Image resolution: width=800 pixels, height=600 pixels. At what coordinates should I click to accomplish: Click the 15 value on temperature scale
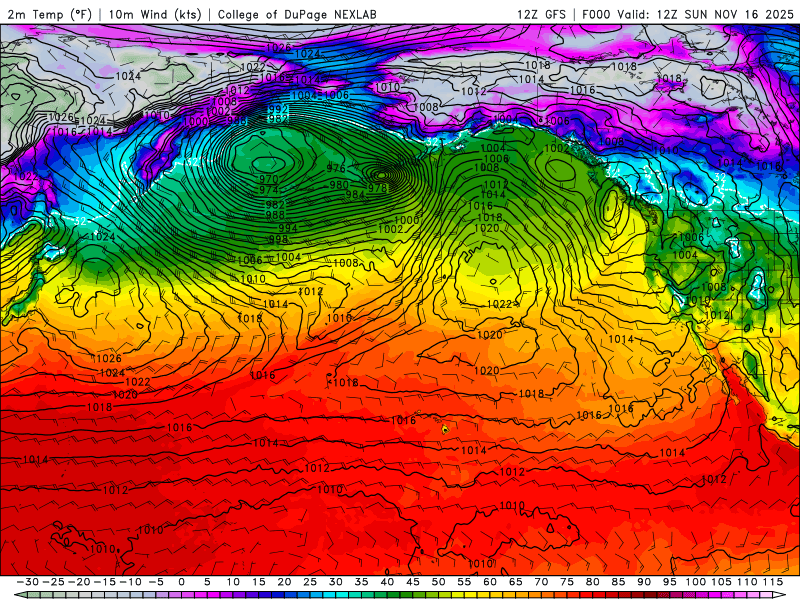259,582
